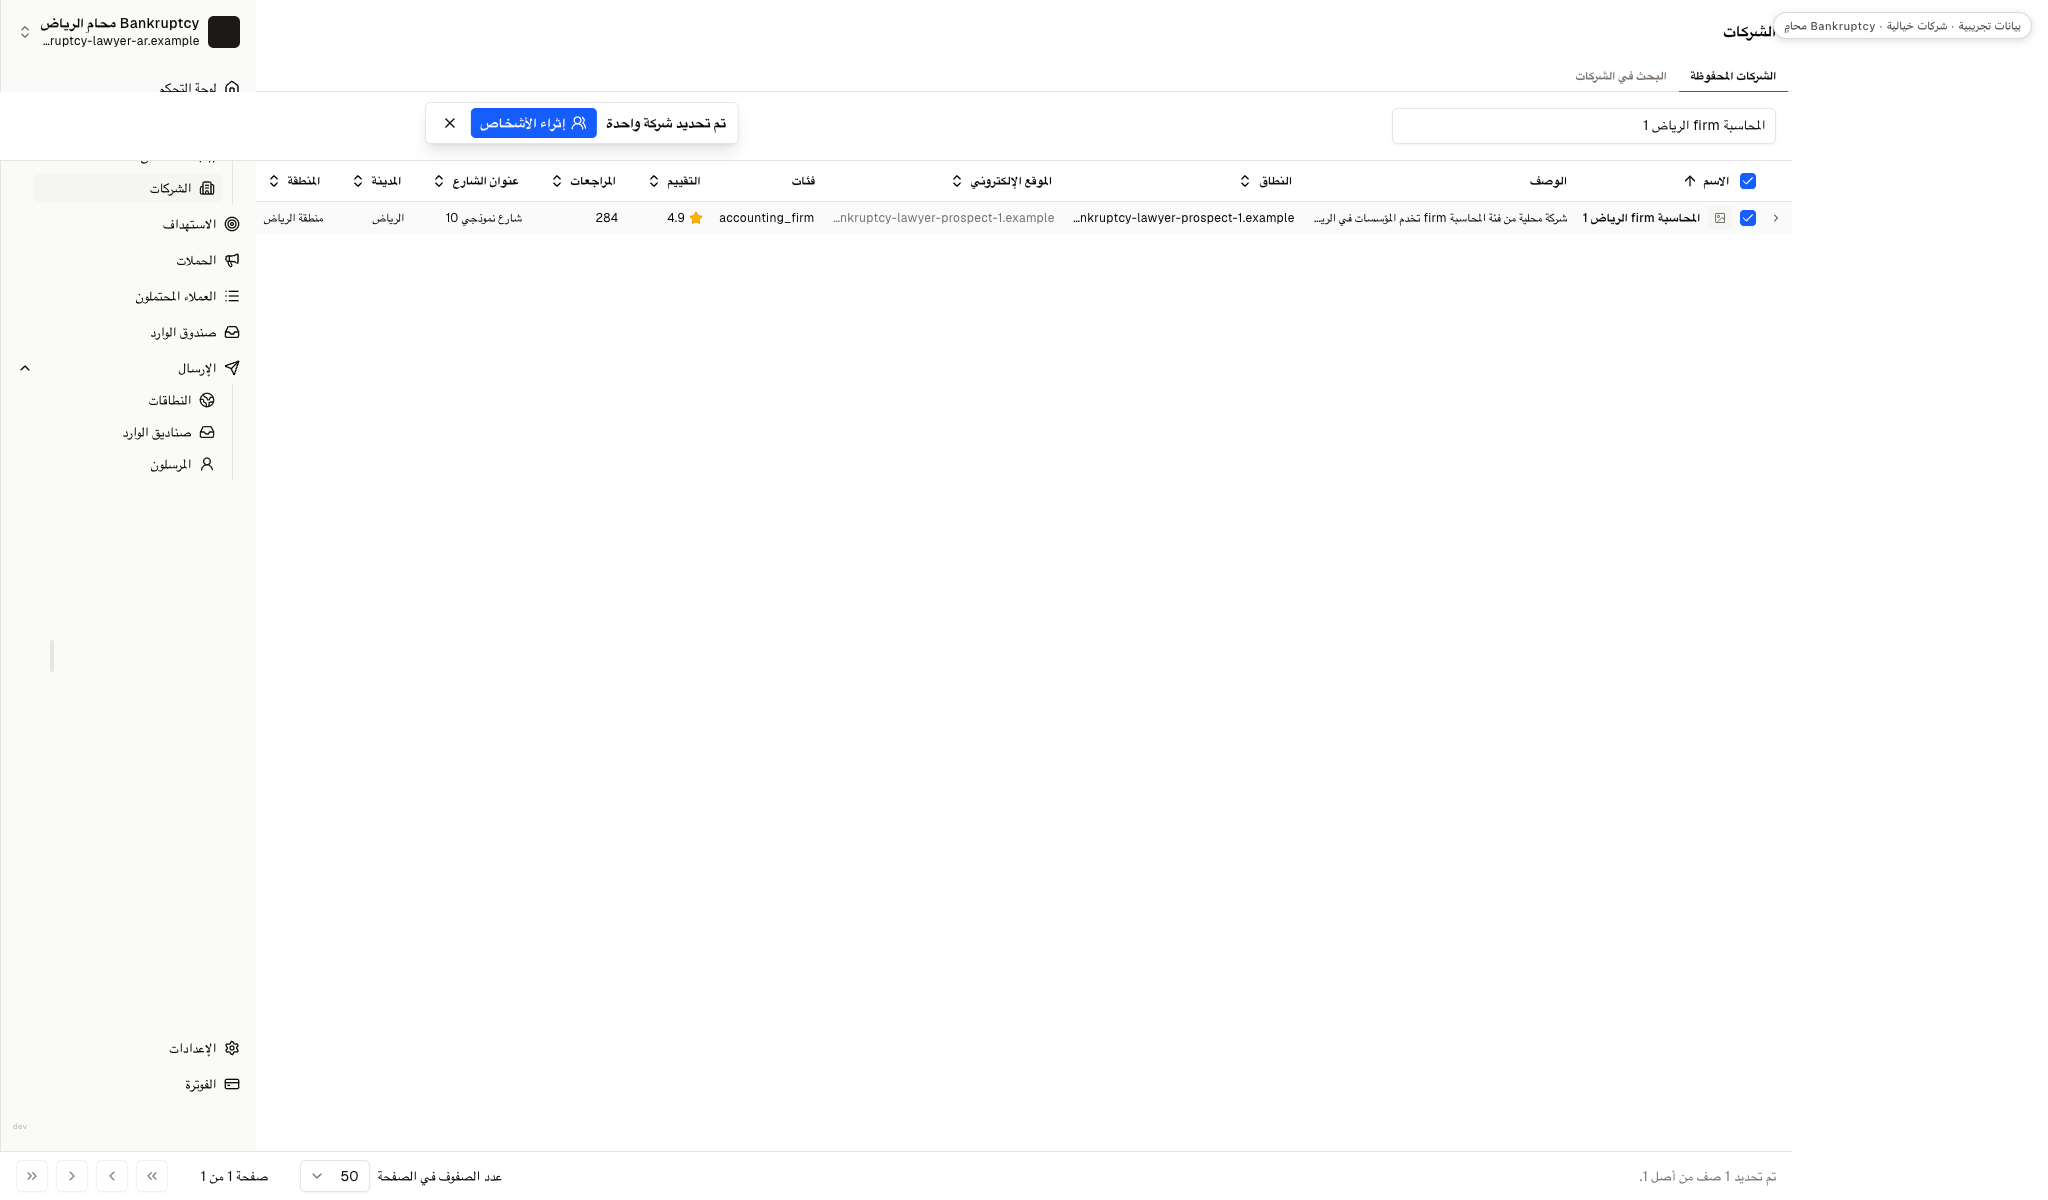Uncheck the المحاسبة firm الرياض 1 row
Image resolution: width=2048 pixels, height=1200 pixels.
point(1748,218)
